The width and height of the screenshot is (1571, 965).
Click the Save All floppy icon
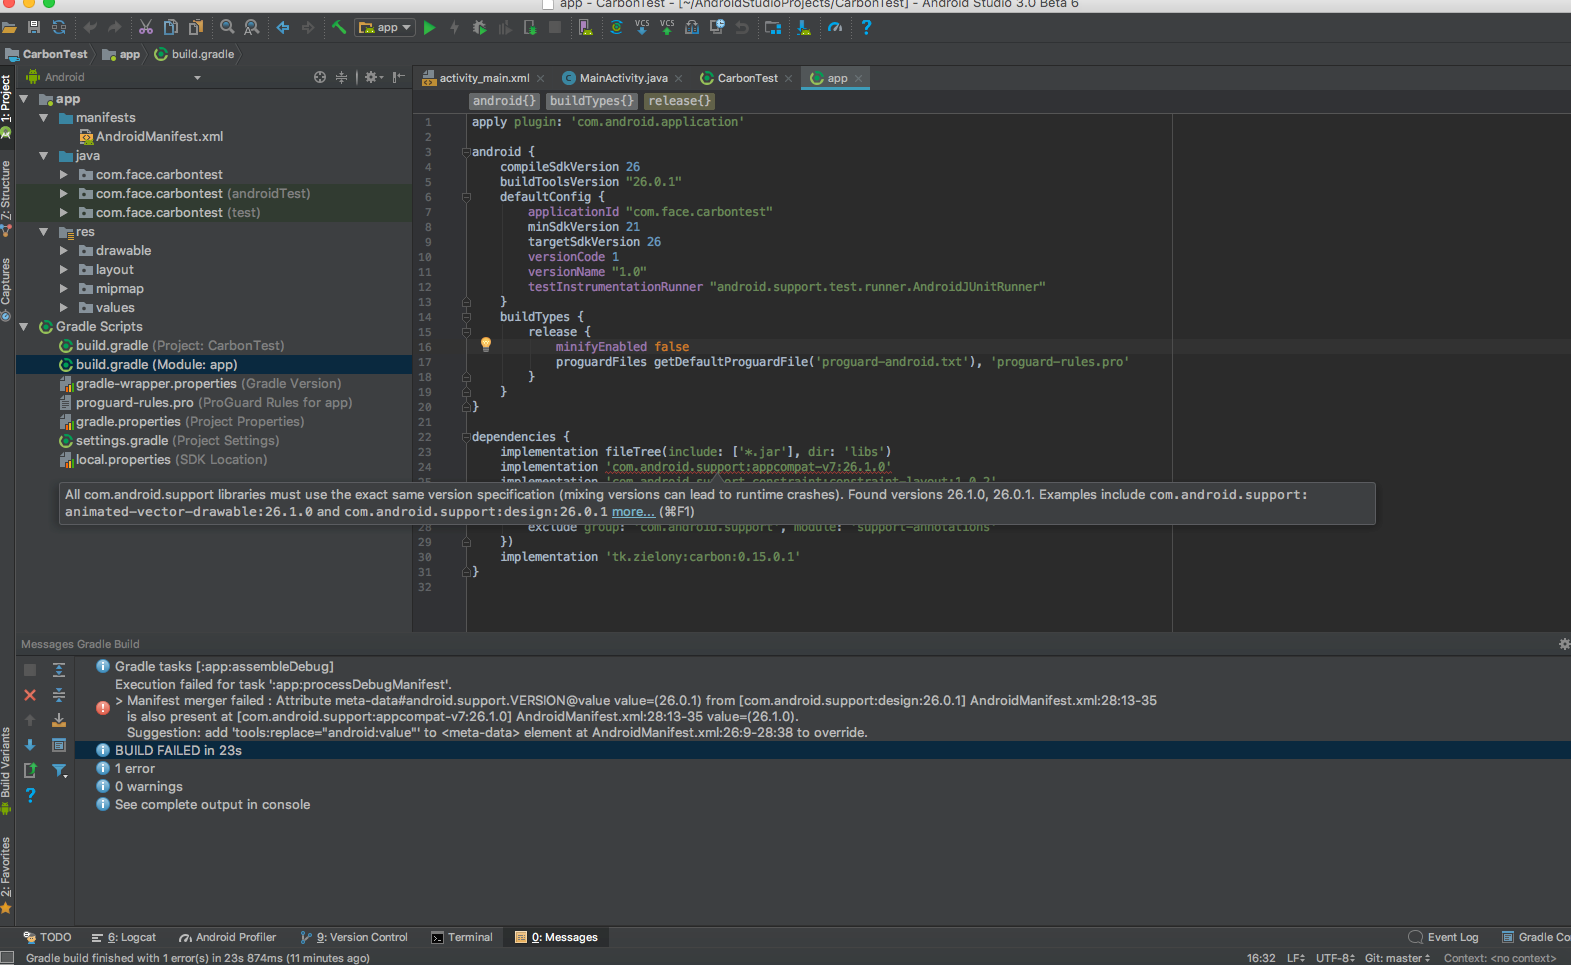click(34, 27)
